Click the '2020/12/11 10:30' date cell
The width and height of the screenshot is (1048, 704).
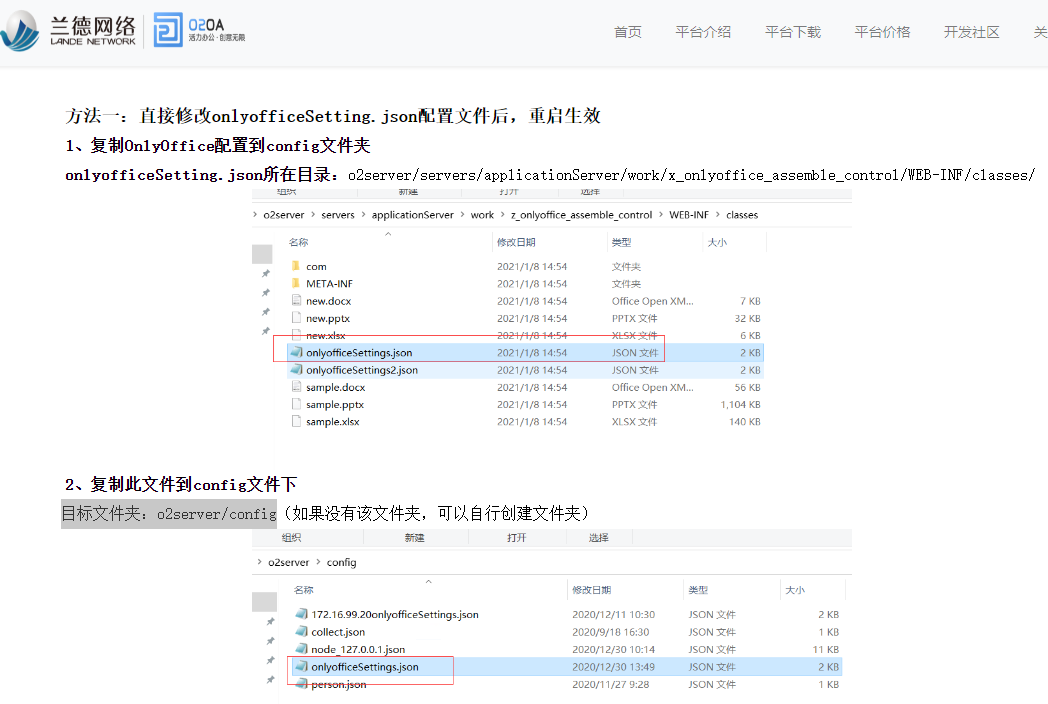tap(614, 614)
